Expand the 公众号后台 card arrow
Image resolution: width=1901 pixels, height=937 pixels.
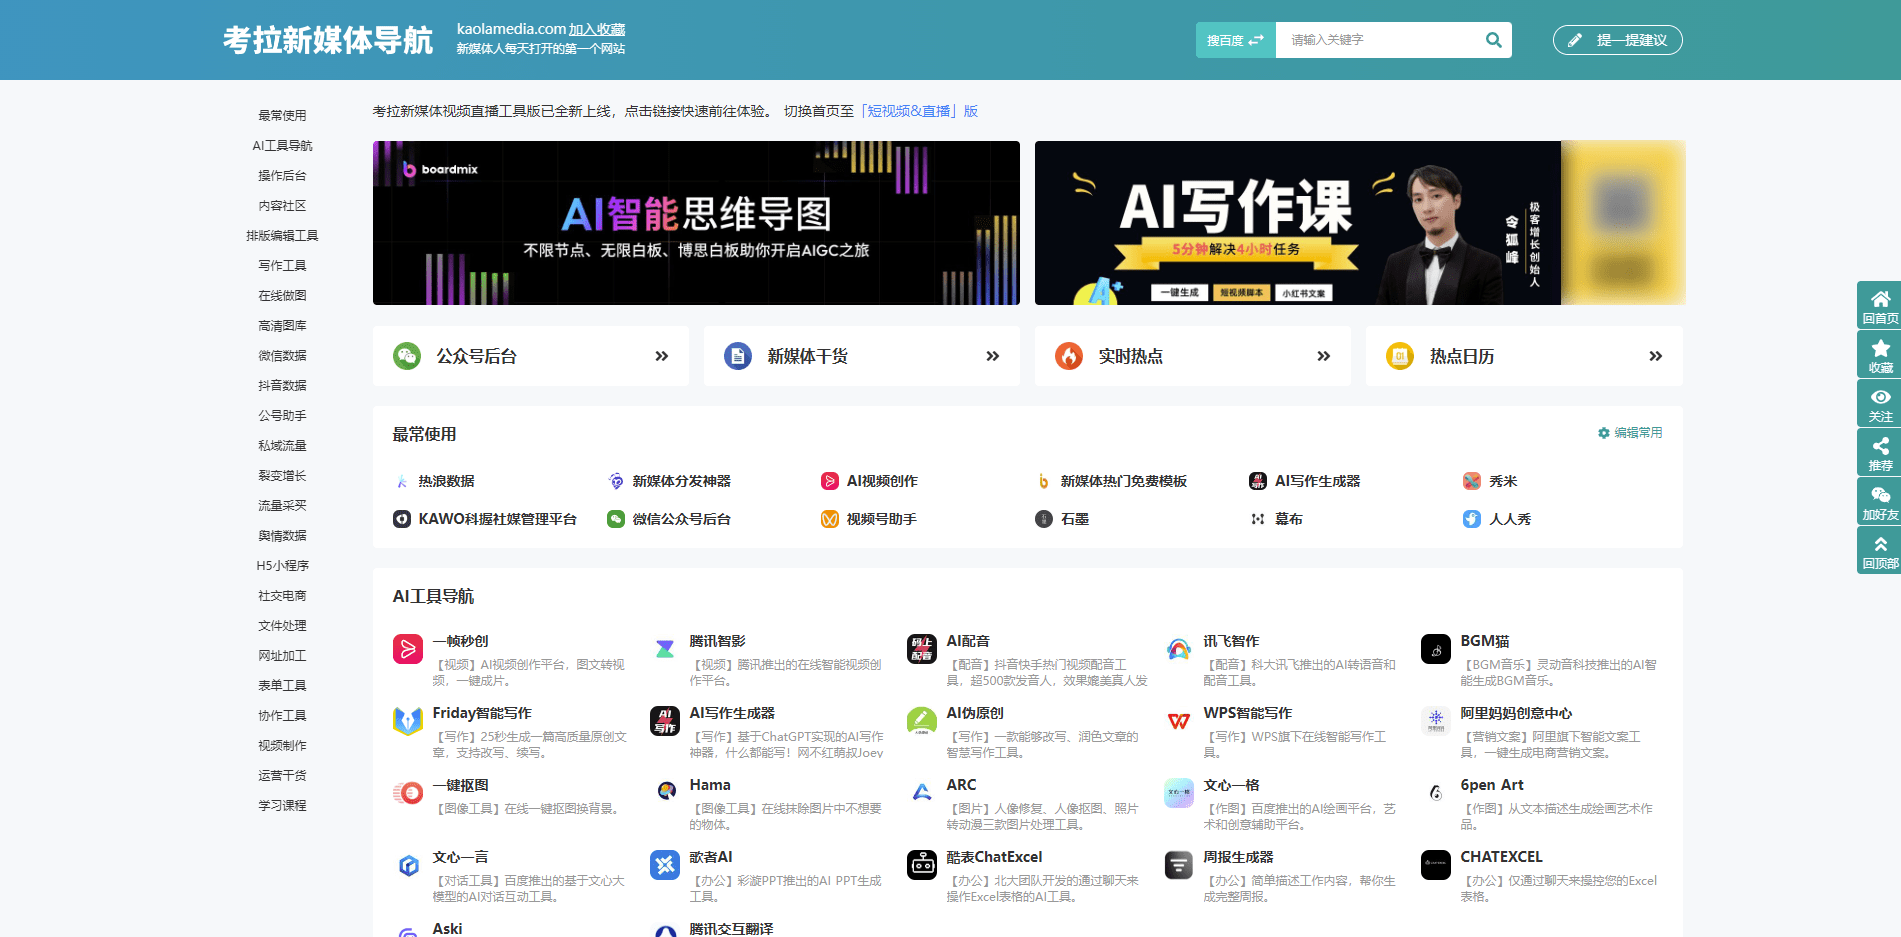[x=661, y=356]
